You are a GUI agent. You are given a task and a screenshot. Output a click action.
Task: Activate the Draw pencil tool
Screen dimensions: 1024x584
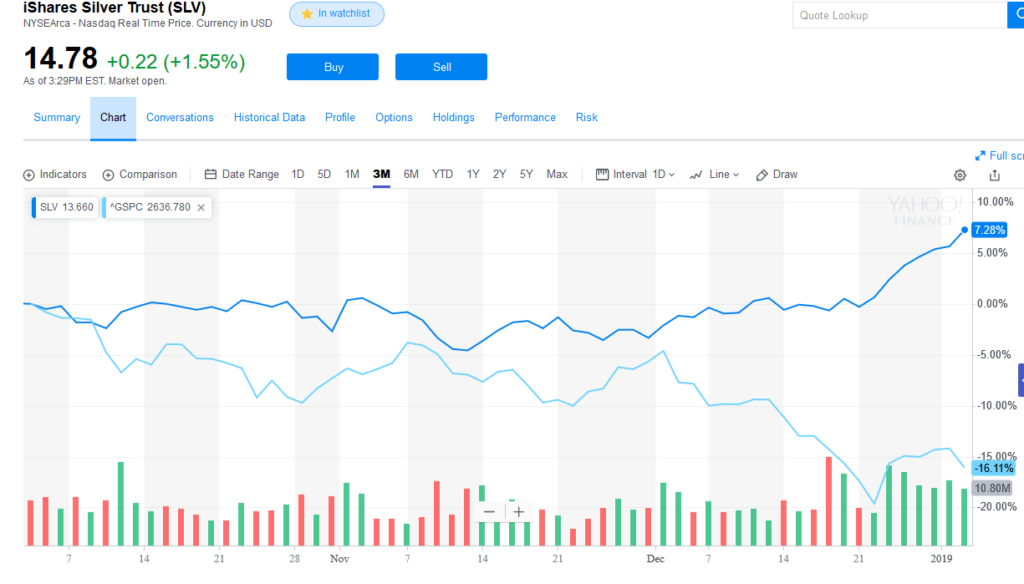[777, 174]
